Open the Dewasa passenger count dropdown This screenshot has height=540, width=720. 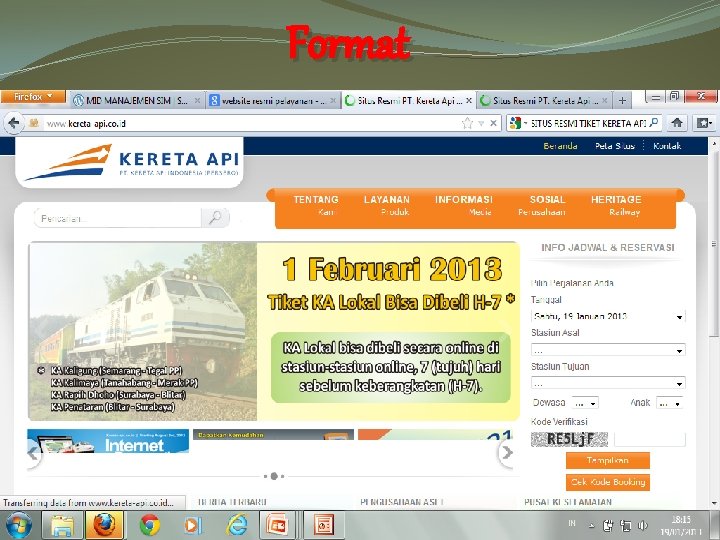(x=585, y=403)
